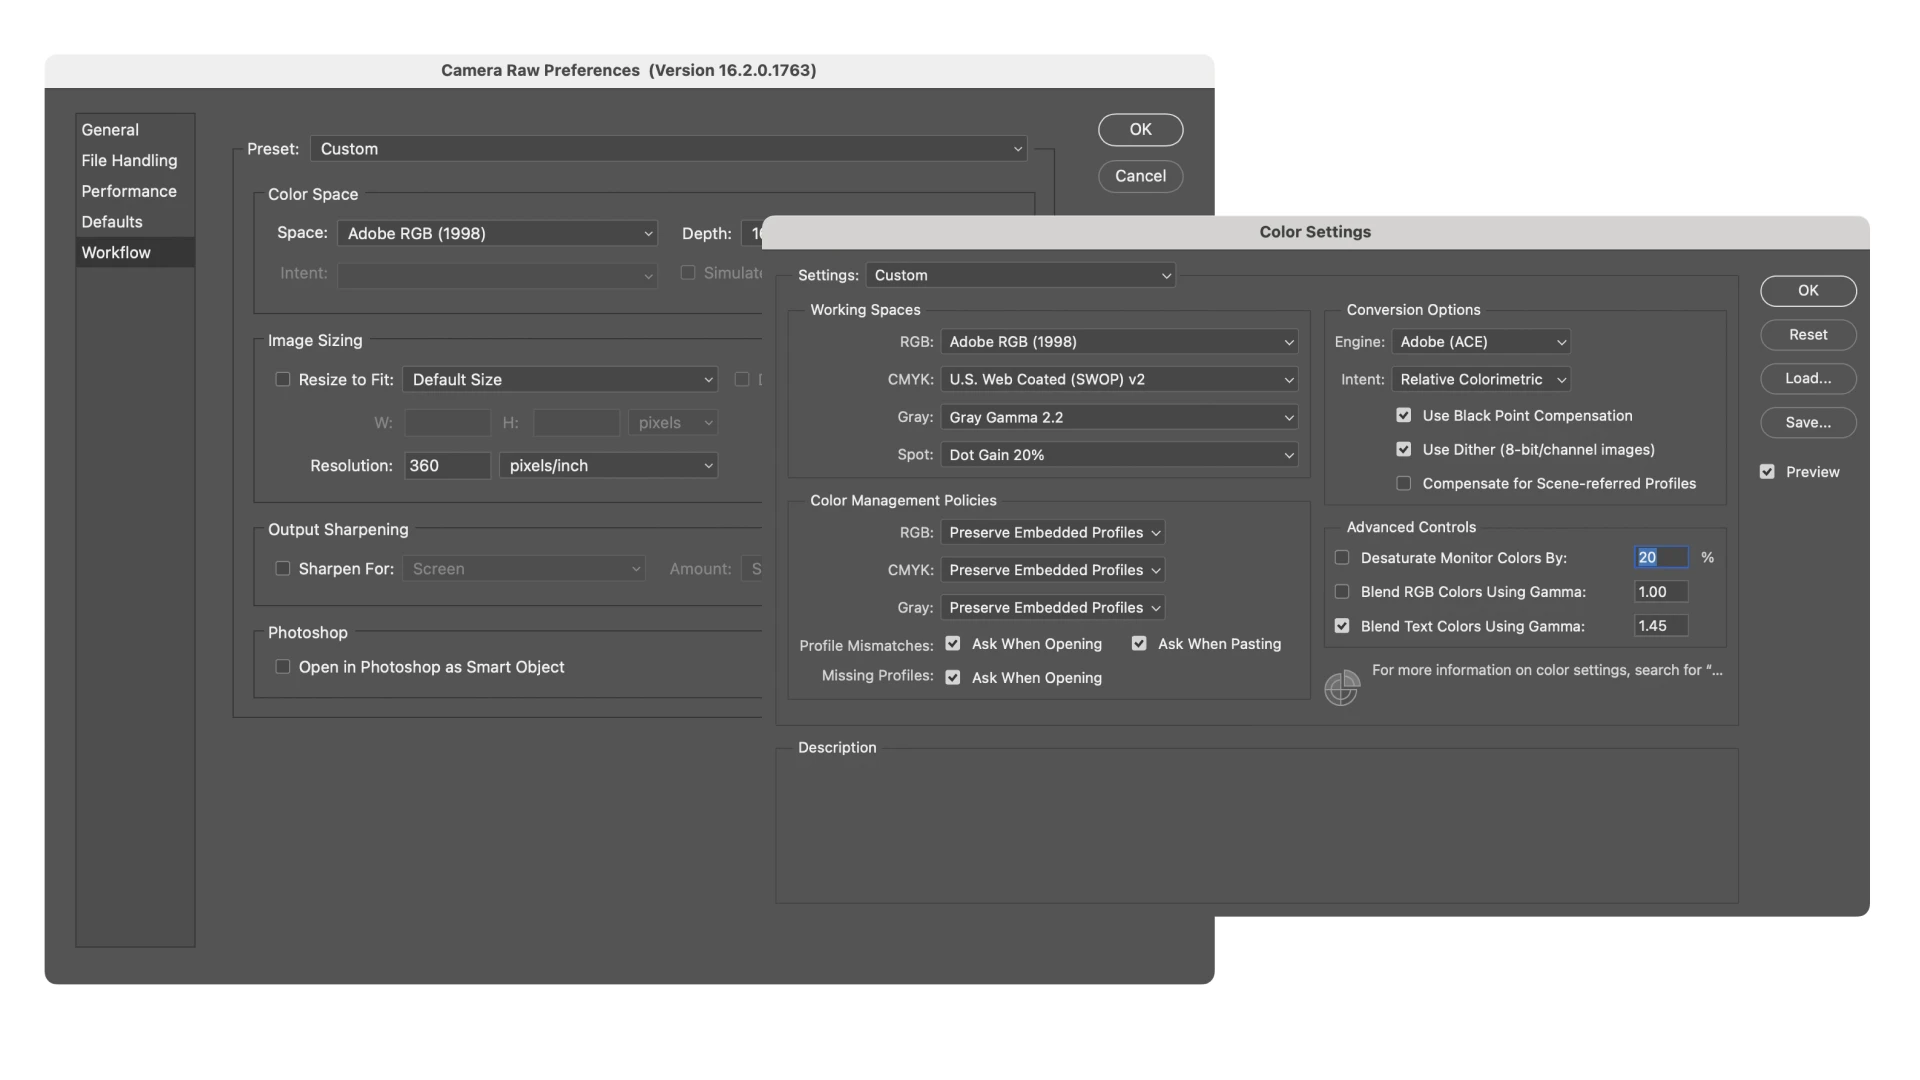This screenshot has height=1080, width=1920.
Task: Open Sharpen For Screen dropdown
Action: [x=524, y=569]
